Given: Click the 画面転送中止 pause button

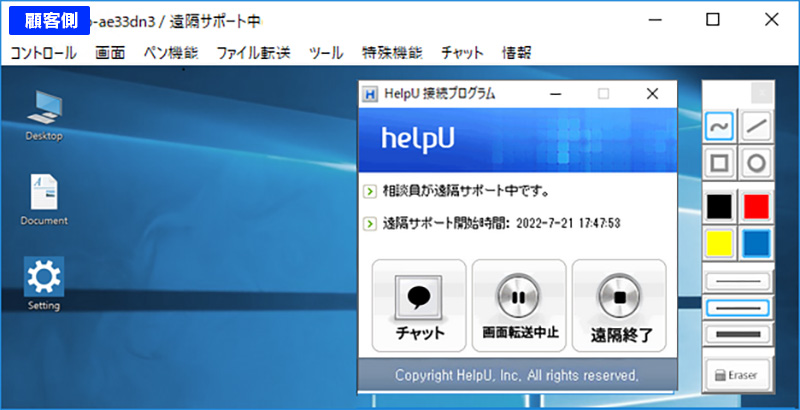Looking at the screenshot, I should pos(519,305).
